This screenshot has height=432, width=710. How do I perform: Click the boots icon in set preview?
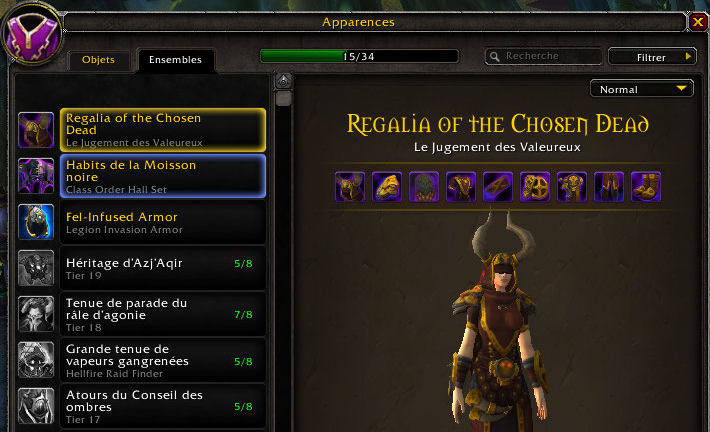coord(646,187)
